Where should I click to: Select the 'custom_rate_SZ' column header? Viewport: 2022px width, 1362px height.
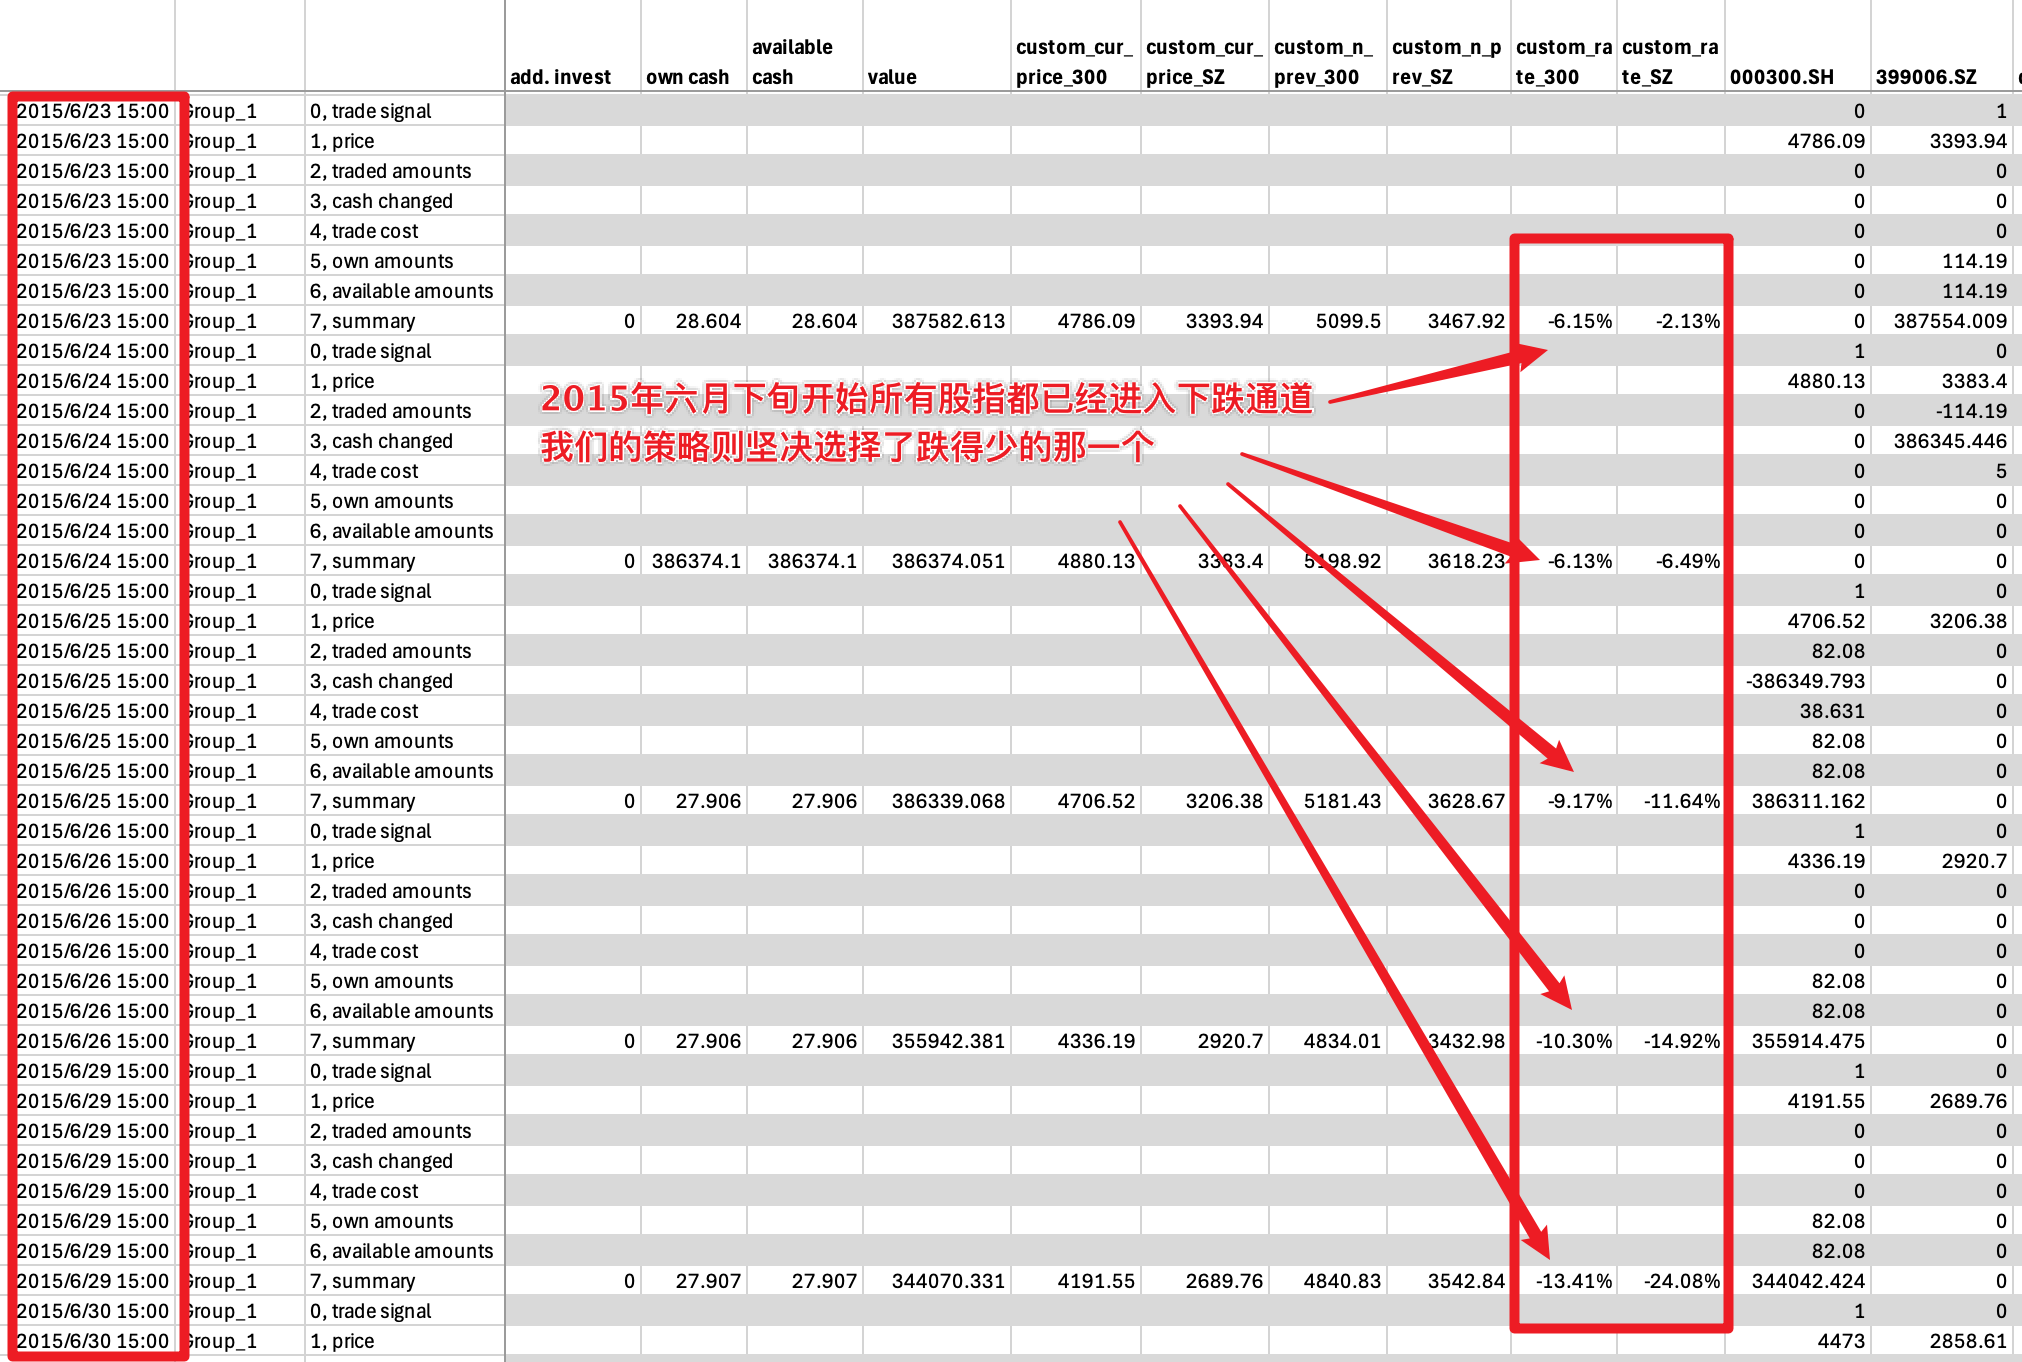1670,62
